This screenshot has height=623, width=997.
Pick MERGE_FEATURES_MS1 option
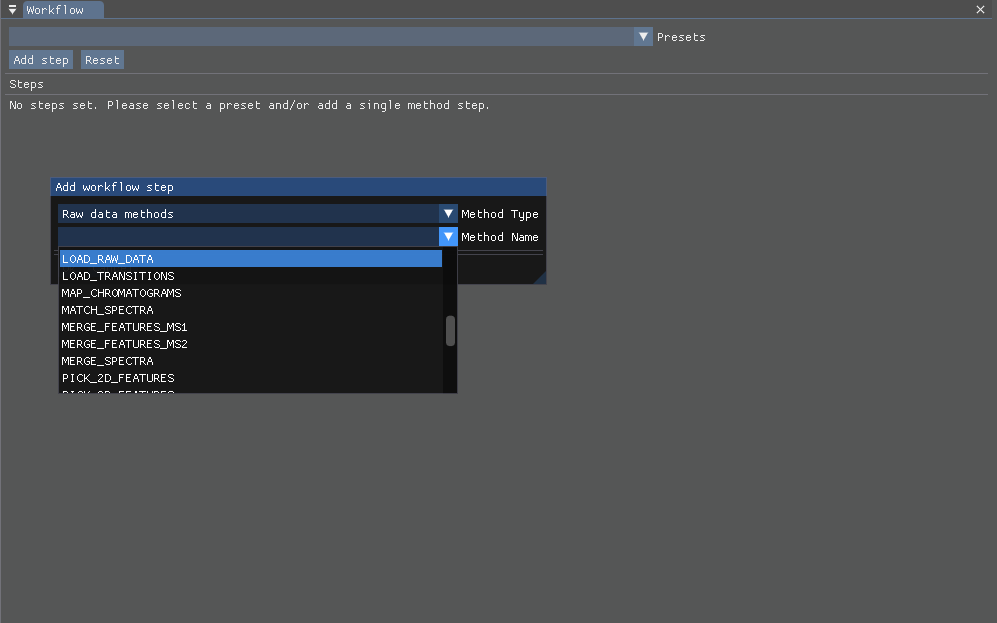point(251,327)
